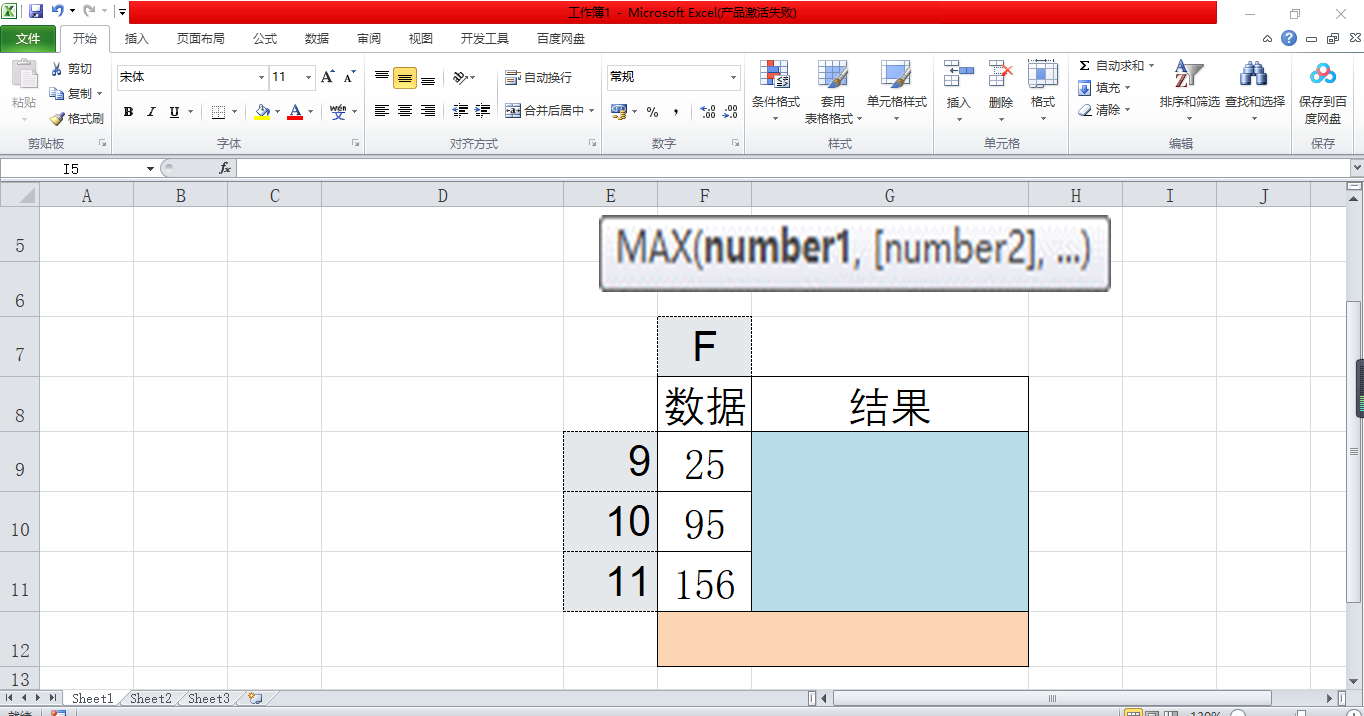Toggle center text horizontally
The width and height of the screenshot is (1364, 716).
coord(405,111)
